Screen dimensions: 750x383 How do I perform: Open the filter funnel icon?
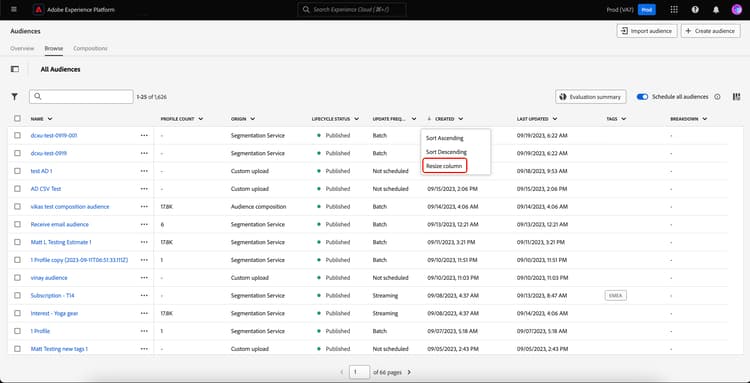(15, 97)
